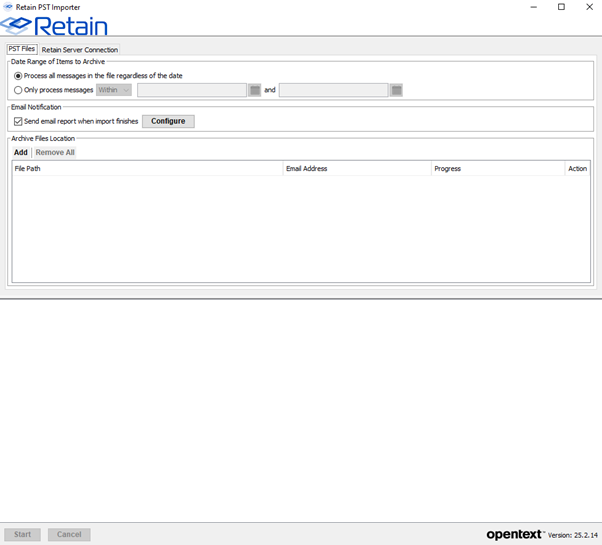
Task: Click the 'Version: 25.2.14' label
Action: click(x=572, y=535)
